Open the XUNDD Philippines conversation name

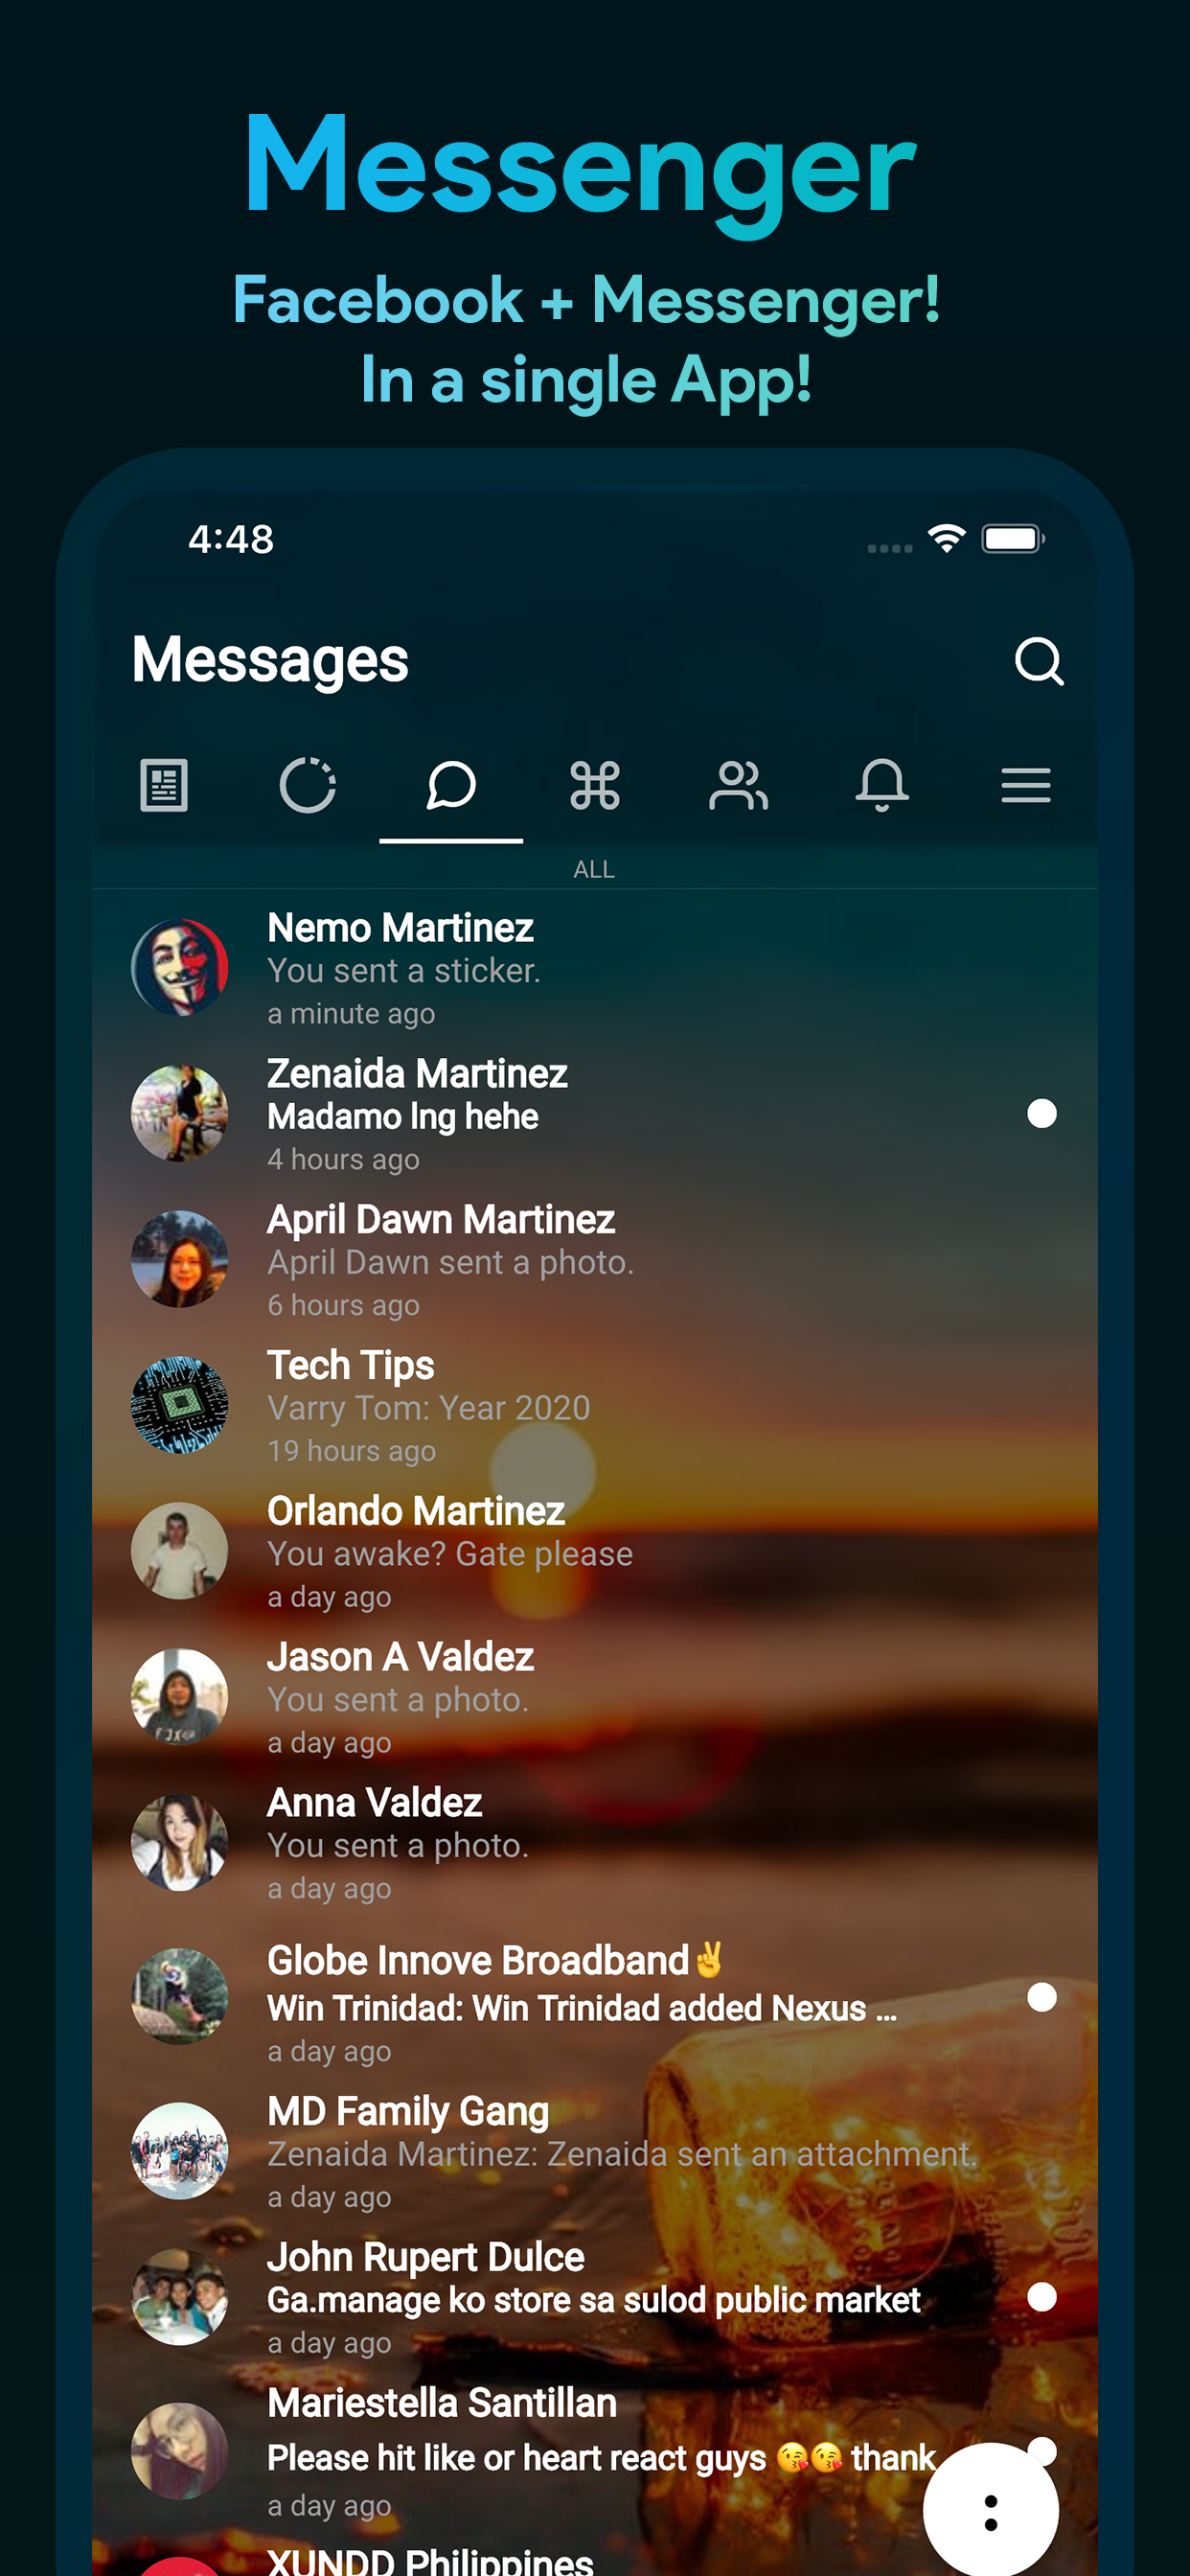point(430,2561)
